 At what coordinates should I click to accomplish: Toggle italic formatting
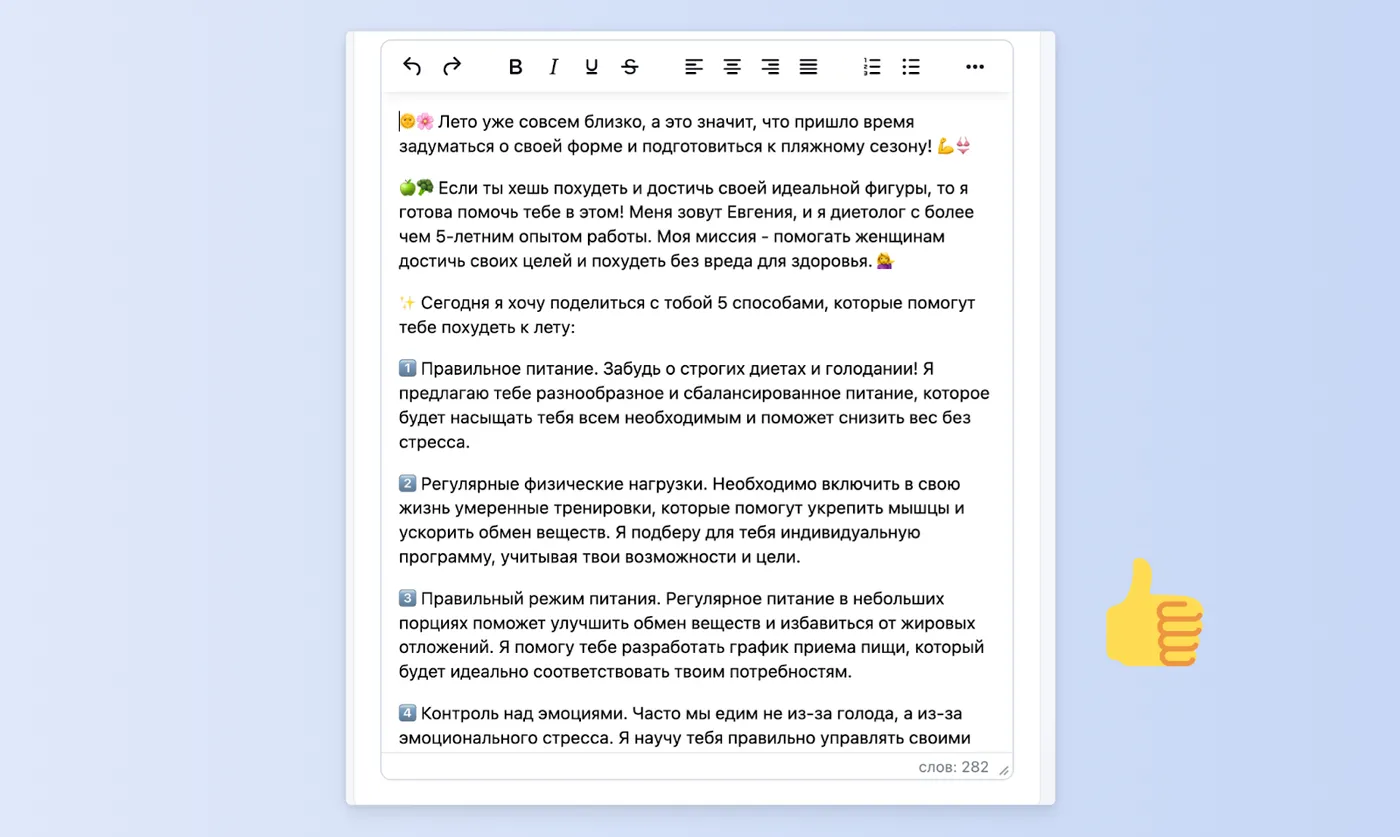point(554,67)
